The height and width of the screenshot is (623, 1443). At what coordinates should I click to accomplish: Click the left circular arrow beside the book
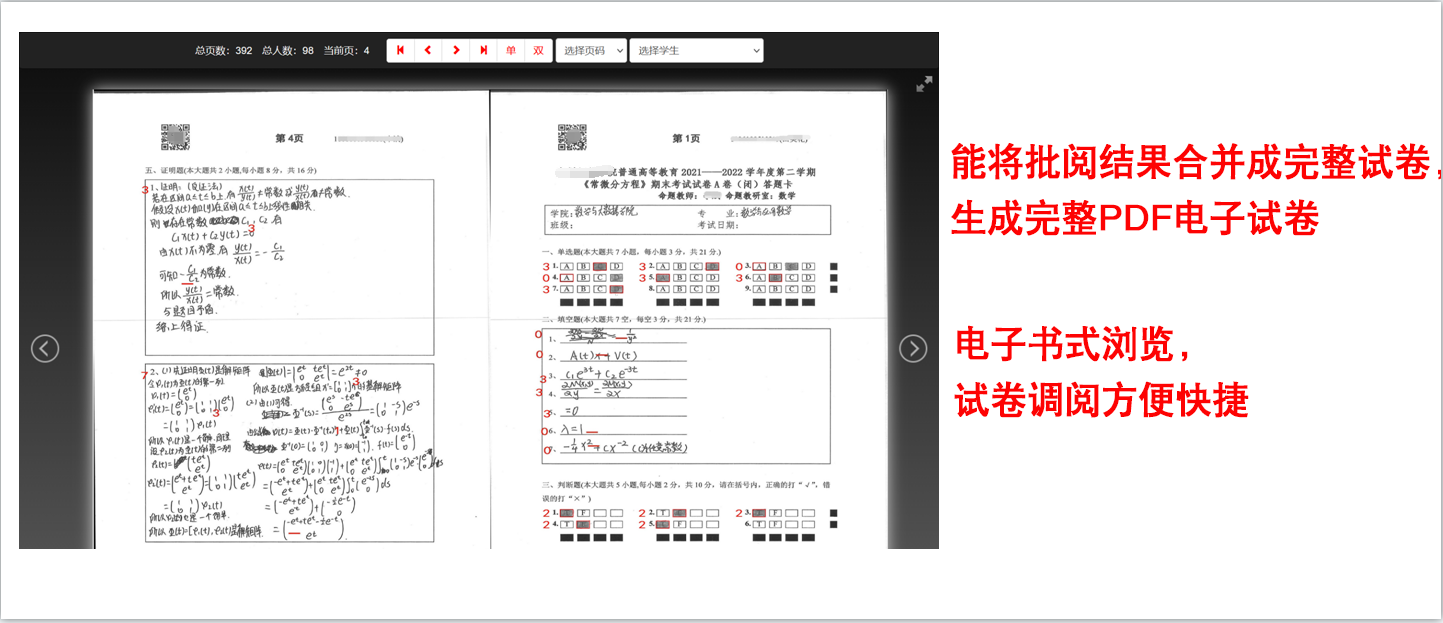[45, 348]
